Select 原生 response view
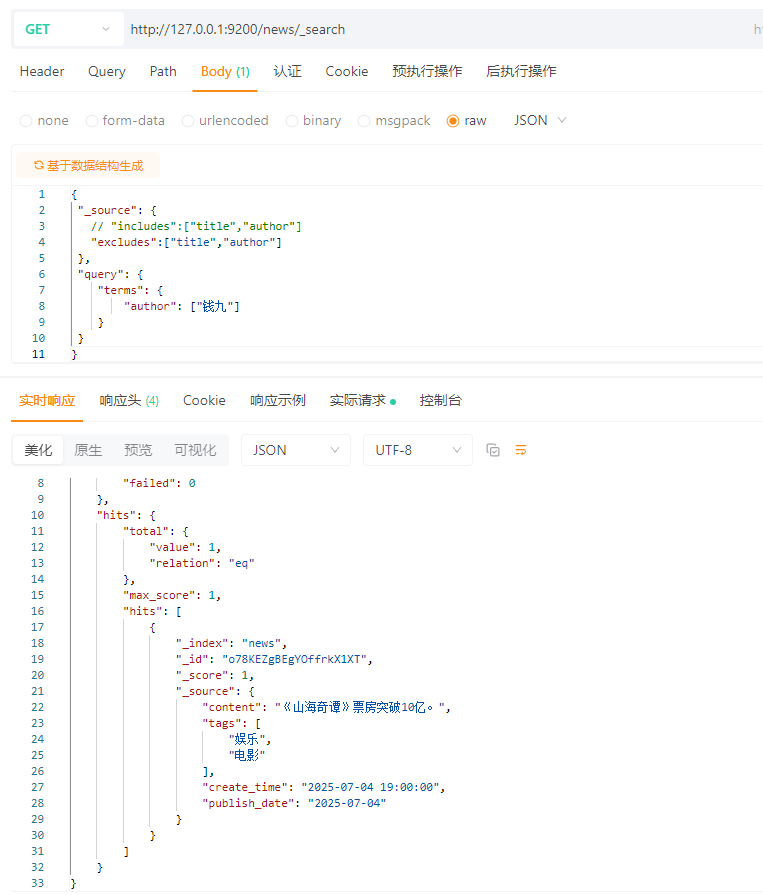This screenshot has width=763, height=895. [88, 450]
